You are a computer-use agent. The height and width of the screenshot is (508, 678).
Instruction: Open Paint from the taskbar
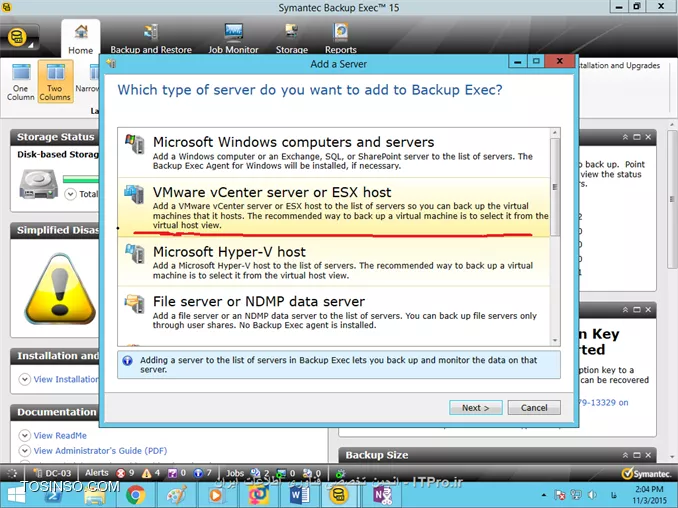coord(176,495)
